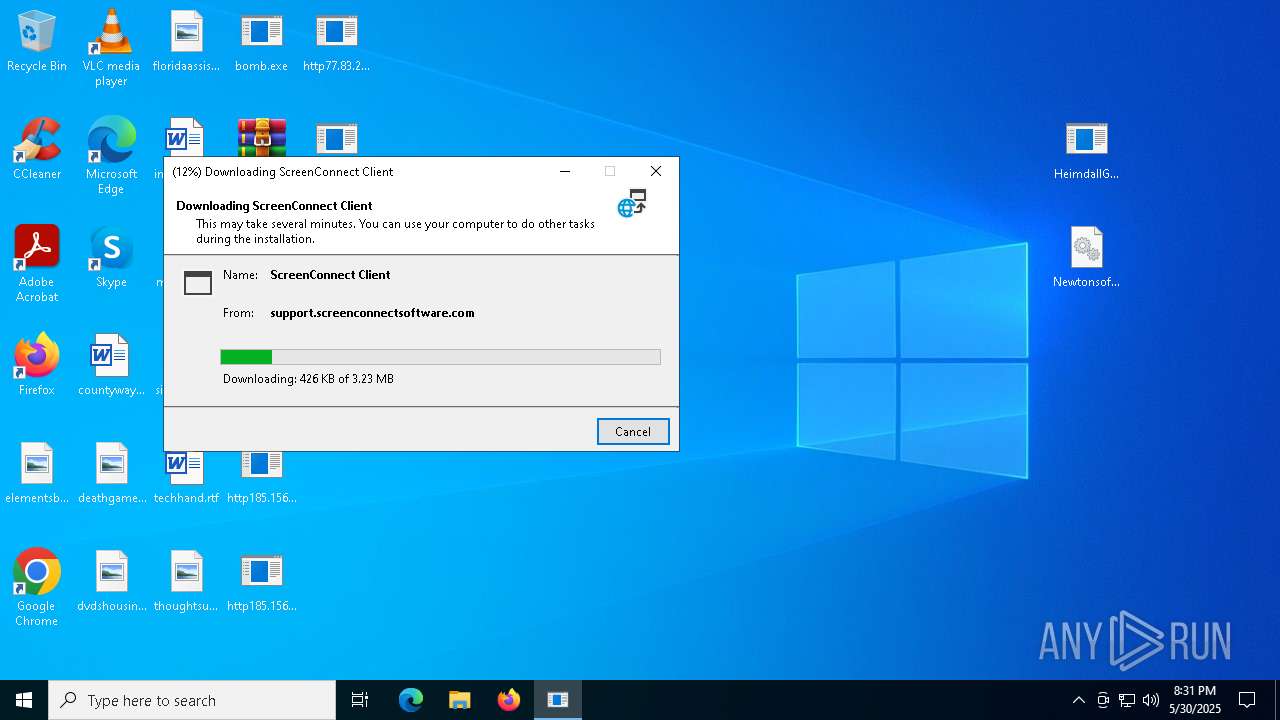Select the countyway... Word document
This screenshot has width=1280, height=720.
(x=111, y=366)
